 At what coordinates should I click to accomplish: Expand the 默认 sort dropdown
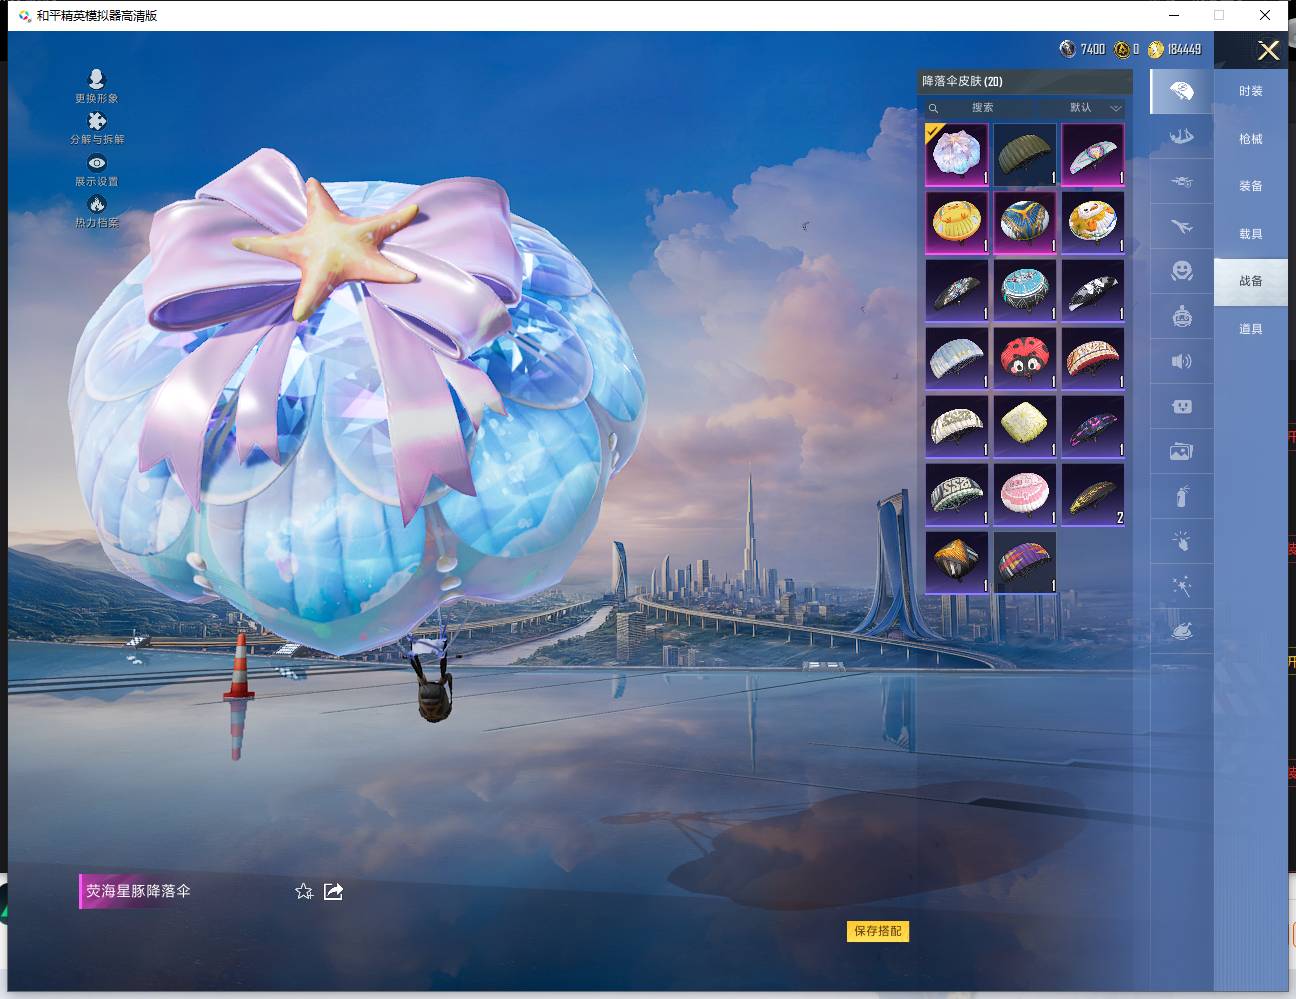pos(1094,108)
